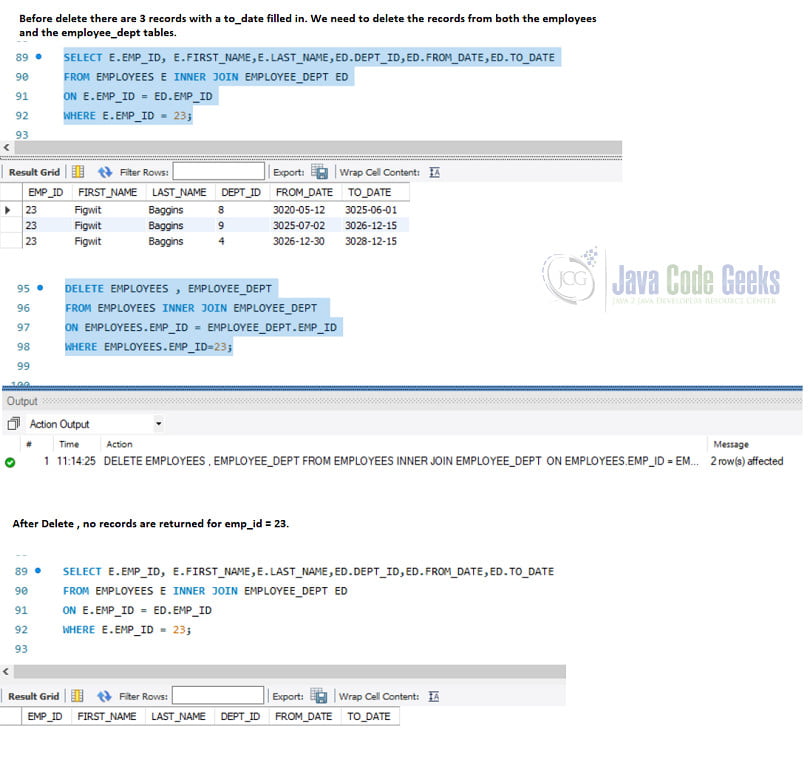Image resolution: width=810 pixels, height=771 pixels.
Task: Click the grid view icon beside Result Grid
Action: point(76,170)
